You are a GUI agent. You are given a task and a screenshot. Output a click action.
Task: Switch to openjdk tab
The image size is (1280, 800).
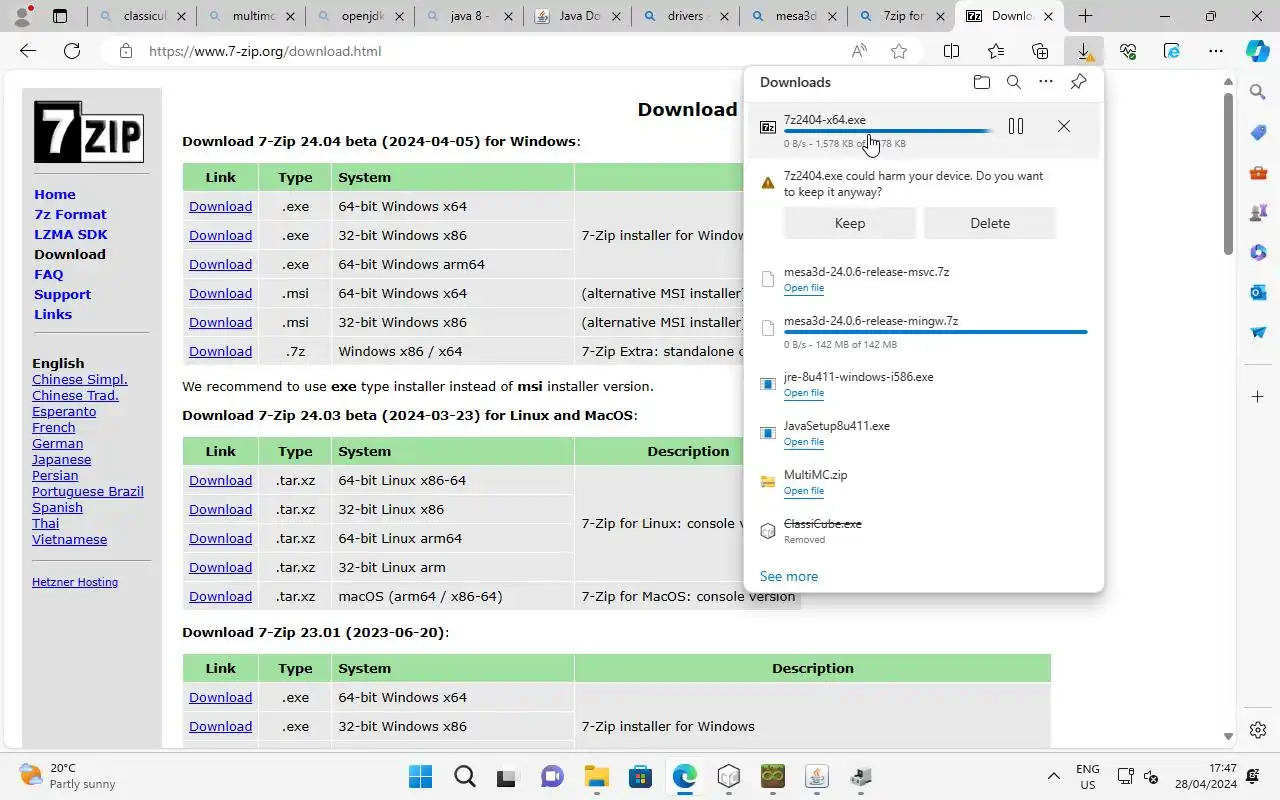click(360, 16)
